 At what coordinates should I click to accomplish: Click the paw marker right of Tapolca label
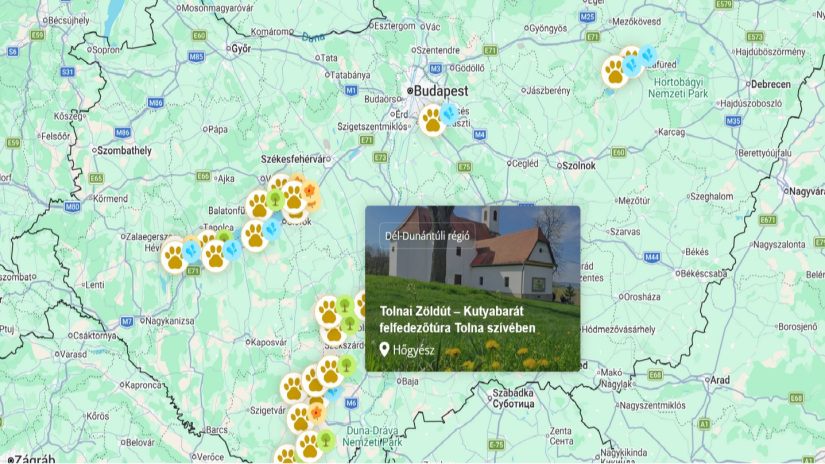click(255, 236)
